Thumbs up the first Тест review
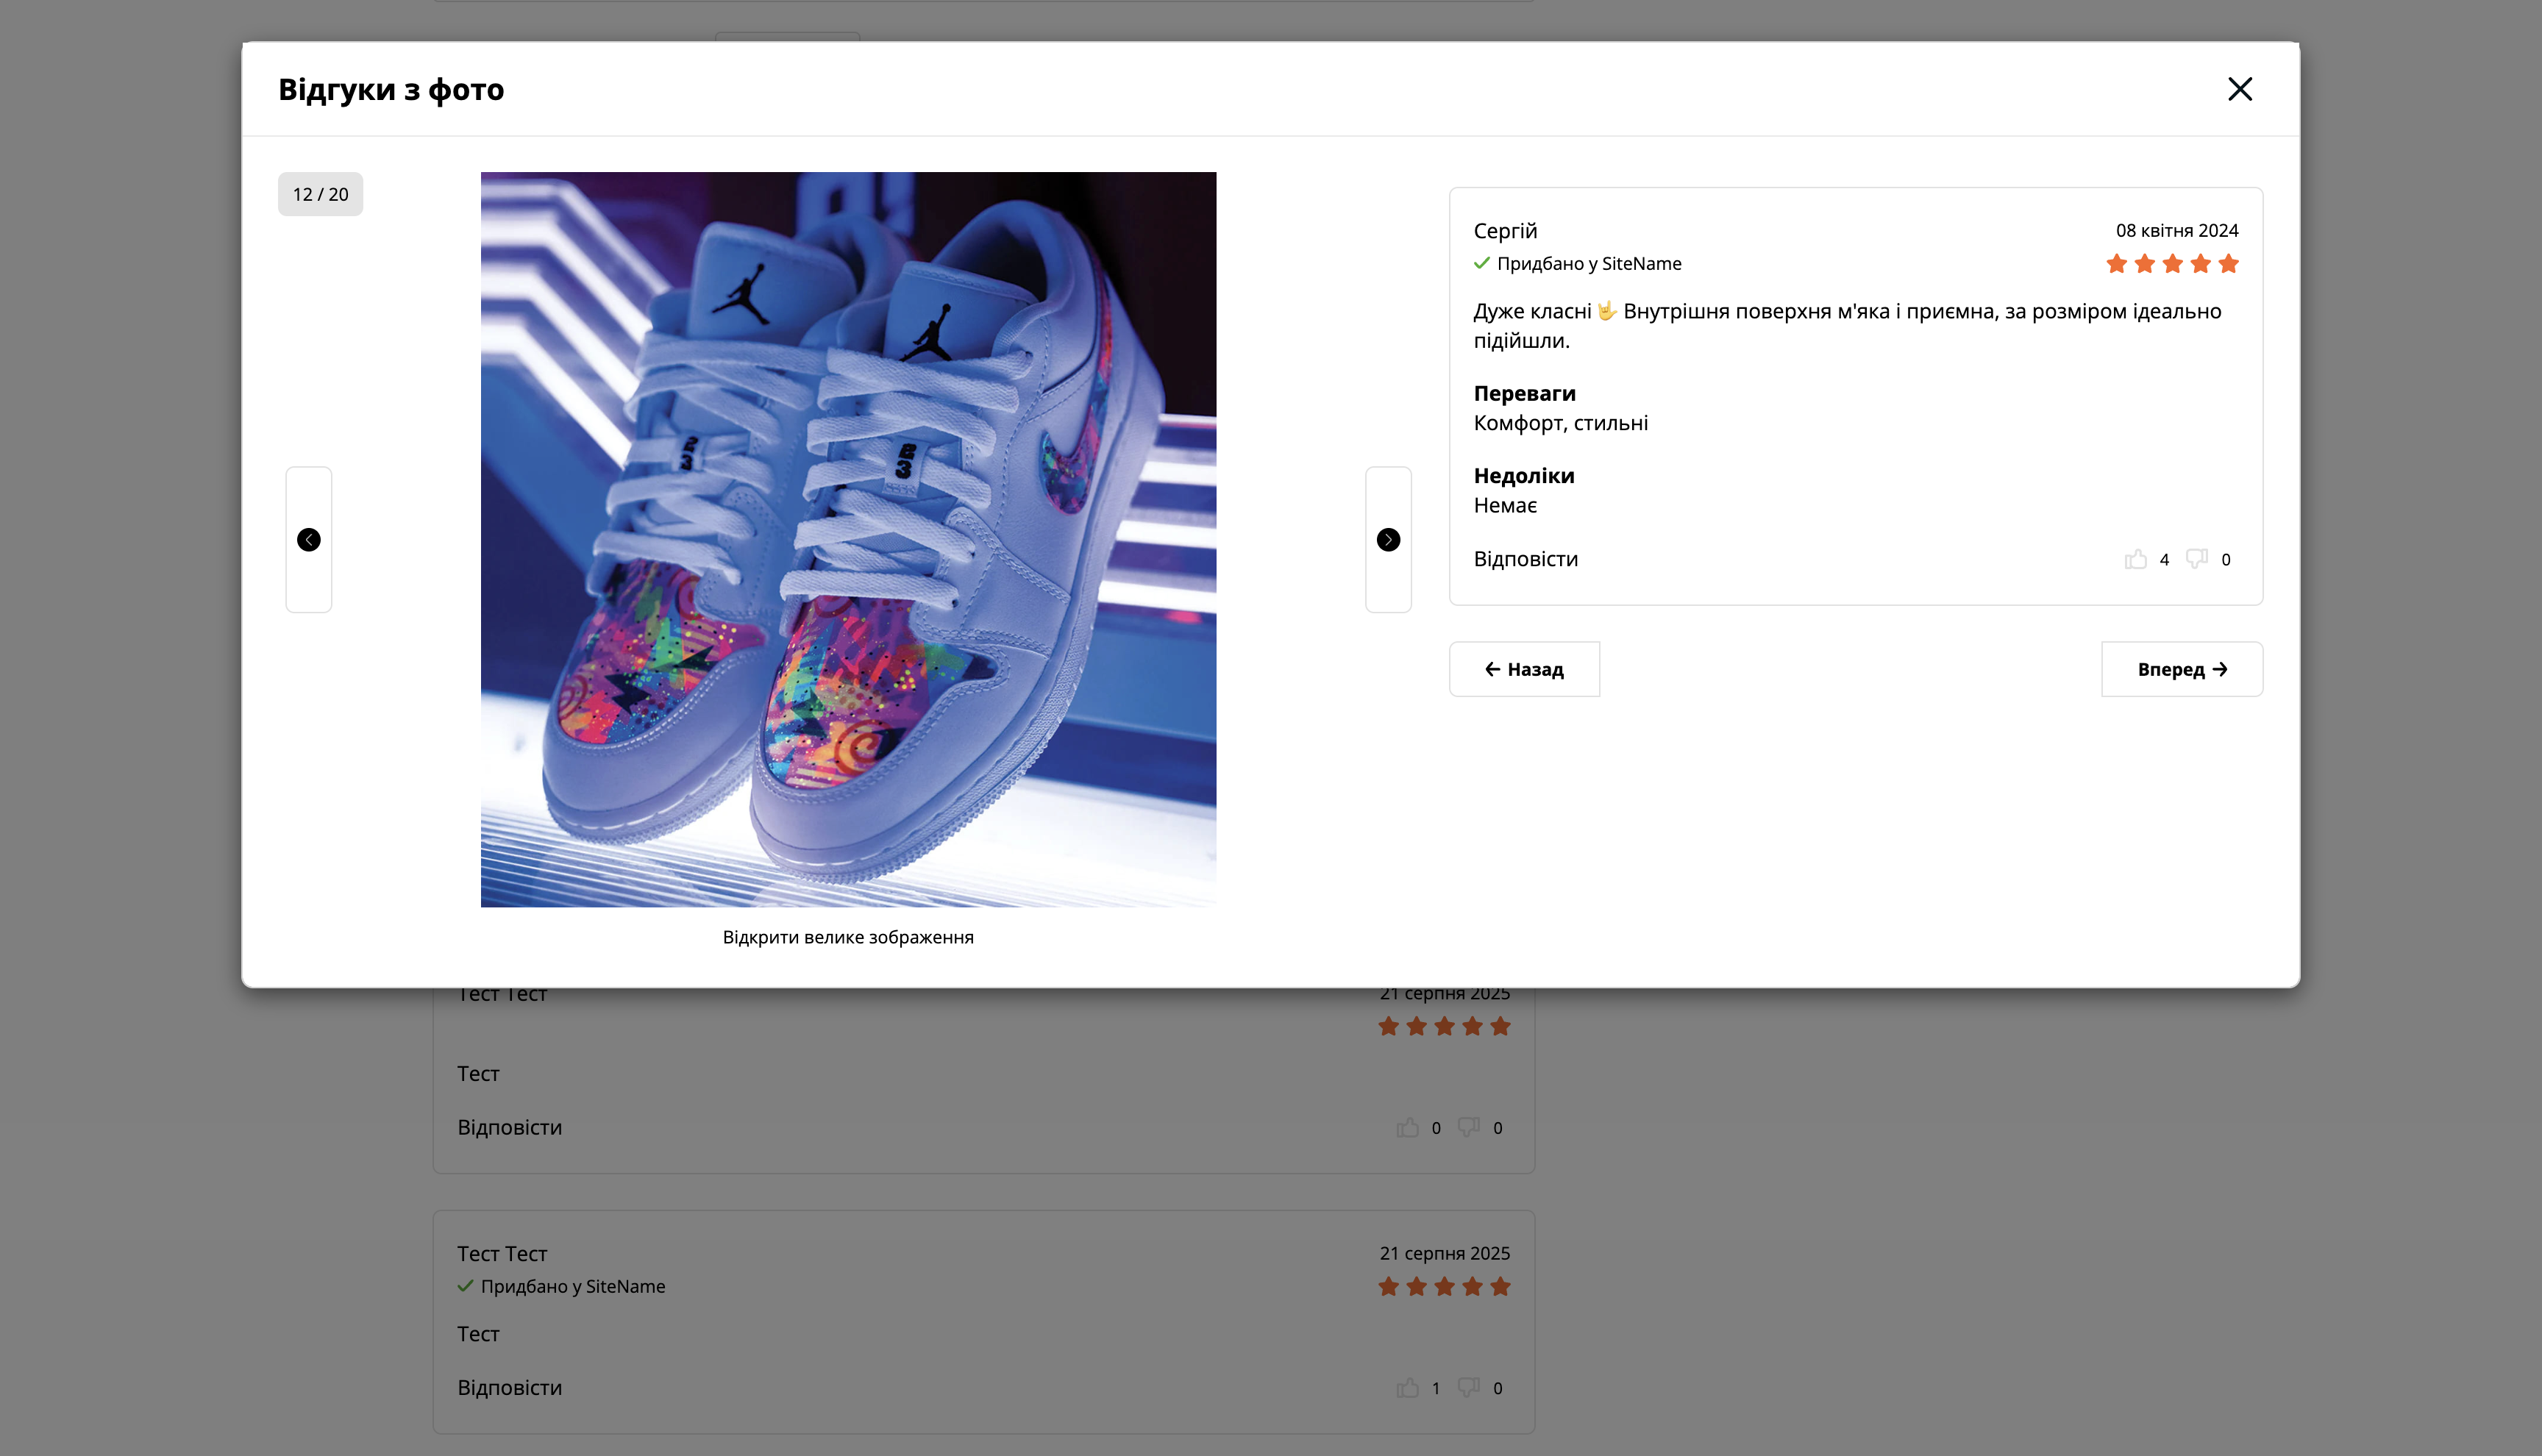 [x=1407, y=1128]
